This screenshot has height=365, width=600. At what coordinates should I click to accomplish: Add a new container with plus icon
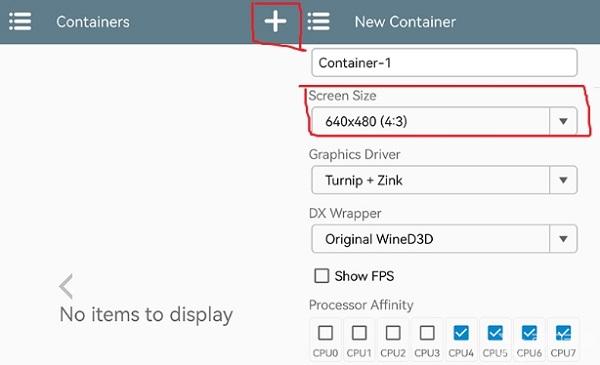coord(276,21)
